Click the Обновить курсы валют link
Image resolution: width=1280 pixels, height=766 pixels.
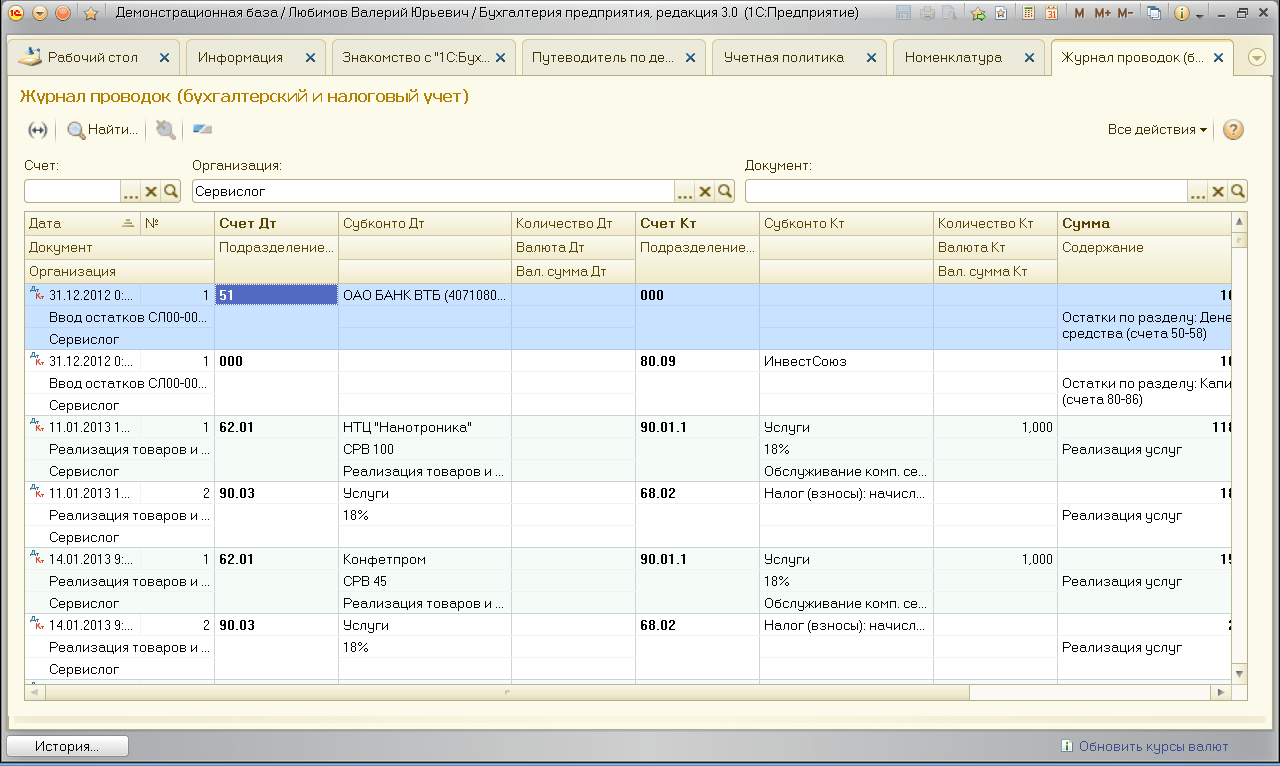click(1153, 746)
